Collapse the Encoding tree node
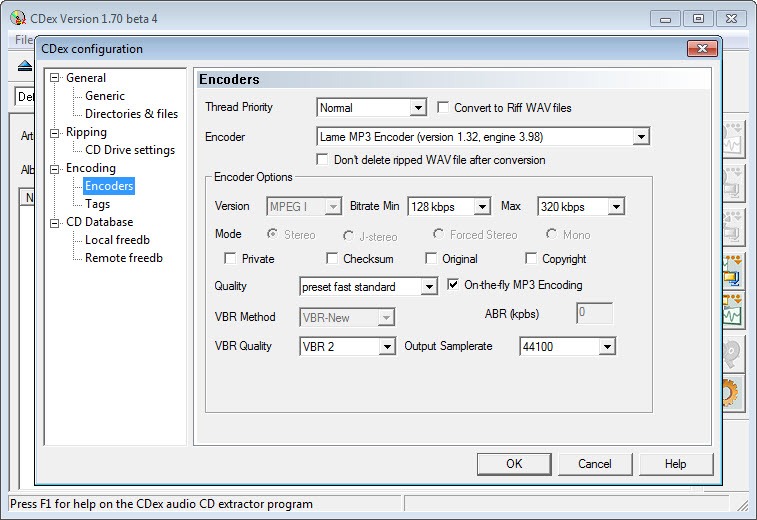757x520 pixels. tap(55, 169)
